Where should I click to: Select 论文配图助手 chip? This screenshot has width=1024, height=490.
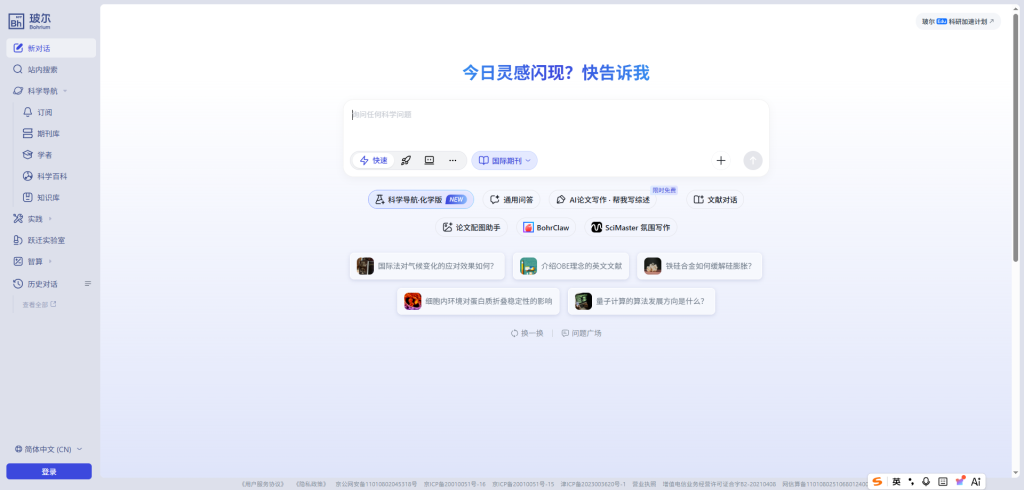[471, 227]
